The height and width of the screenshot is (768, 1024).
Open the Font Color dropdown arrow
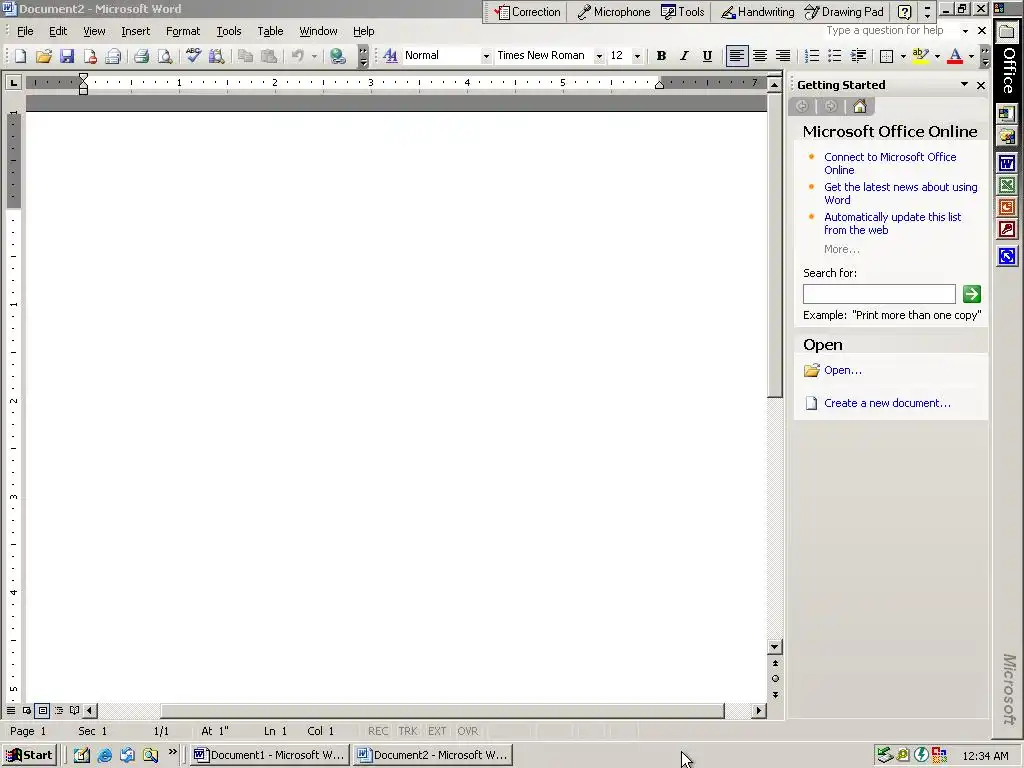971,56
